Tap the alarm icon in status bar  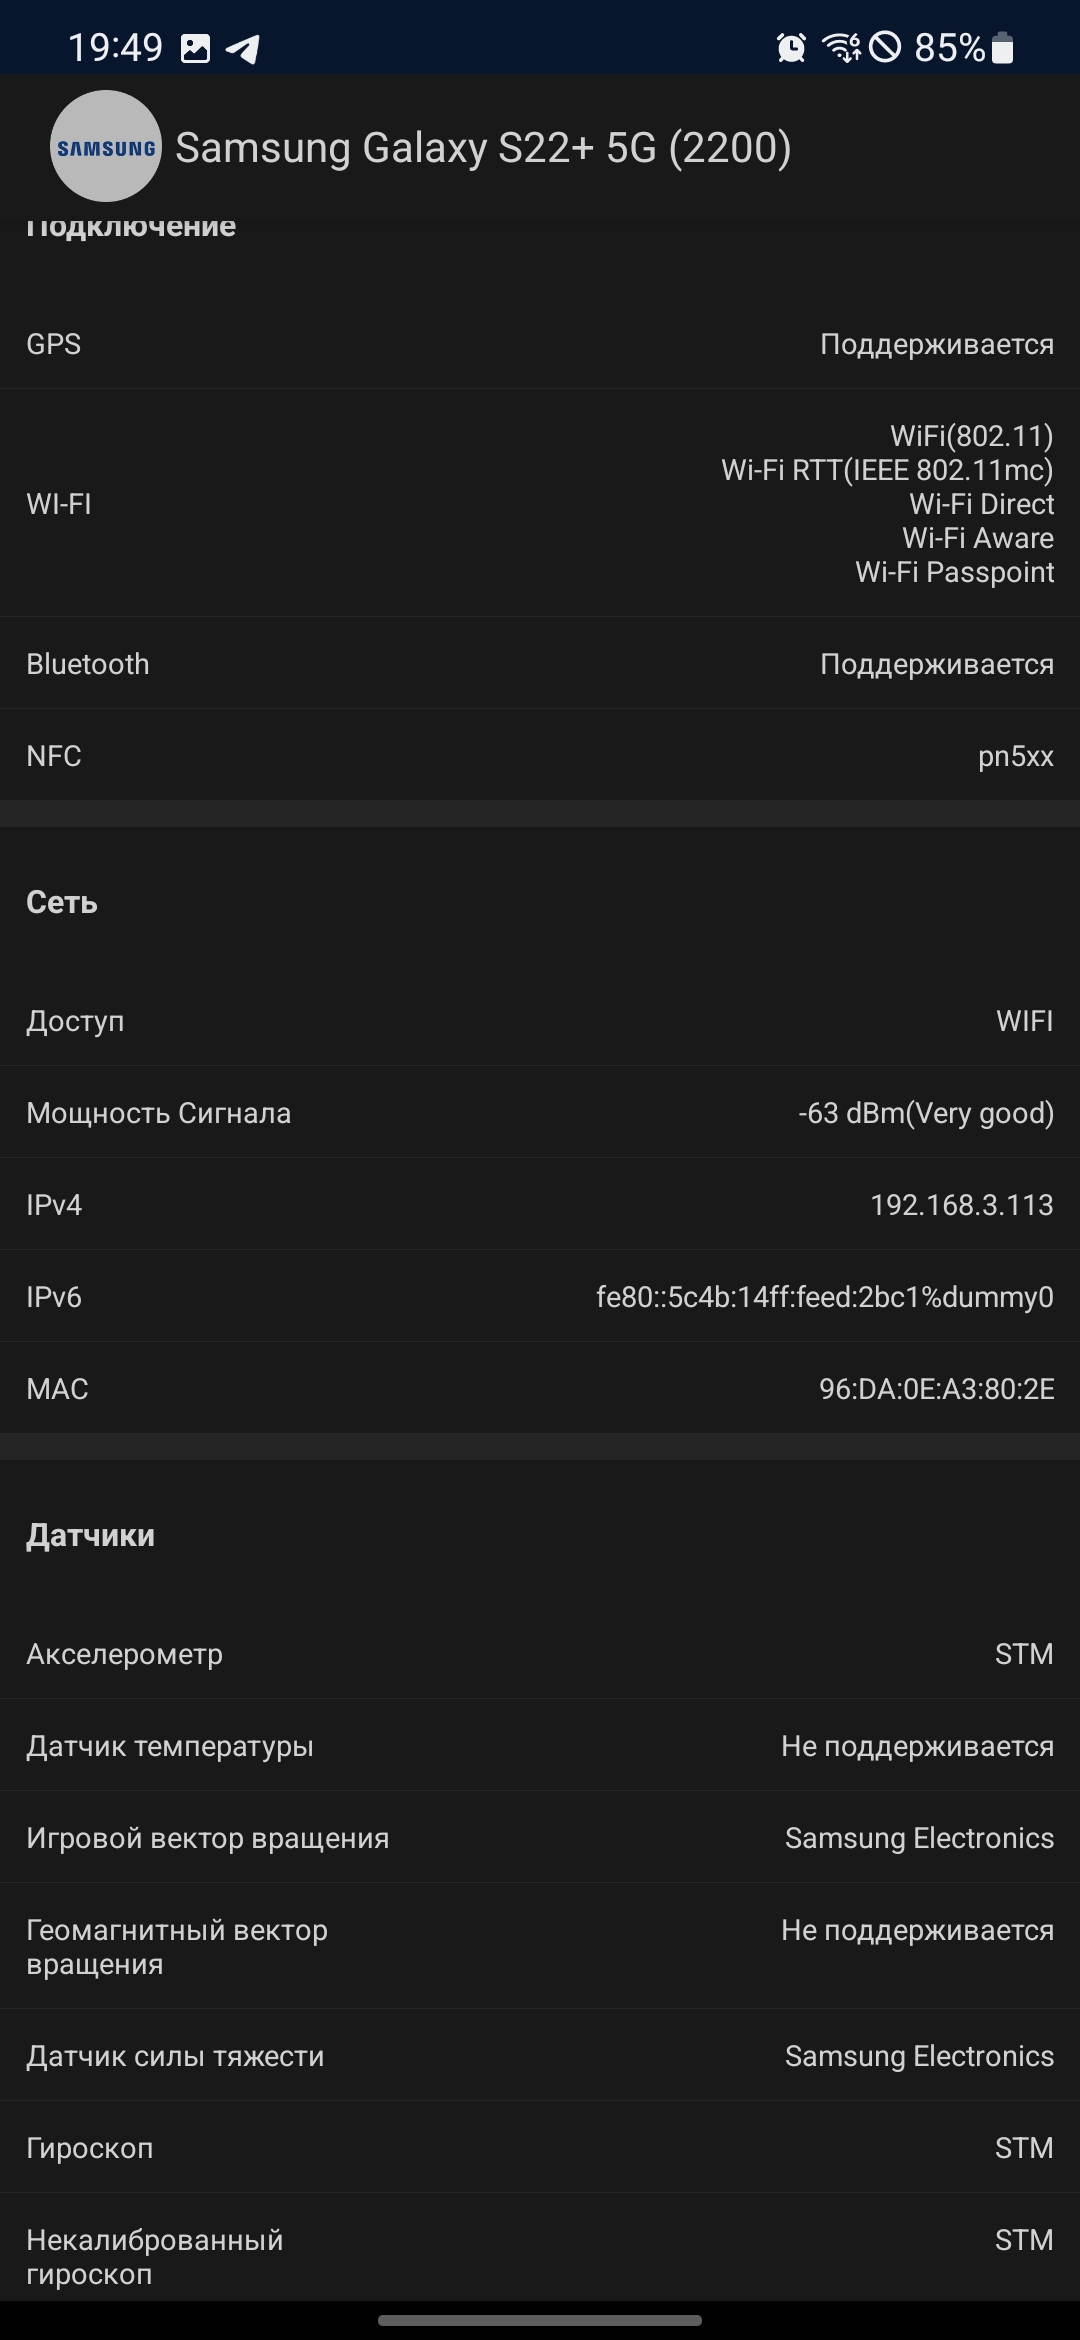point(791,47)
